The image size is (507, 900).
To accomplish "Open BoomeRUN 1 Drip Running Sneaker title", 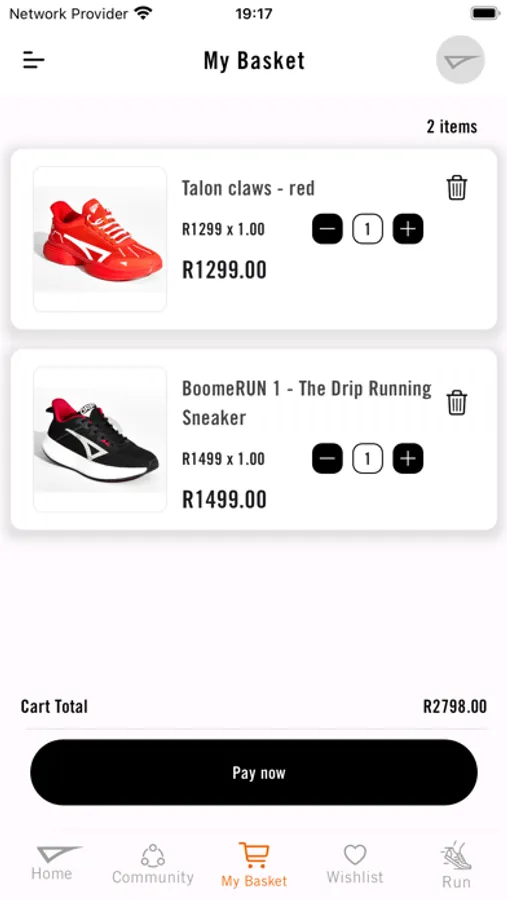I will point(307,403).
